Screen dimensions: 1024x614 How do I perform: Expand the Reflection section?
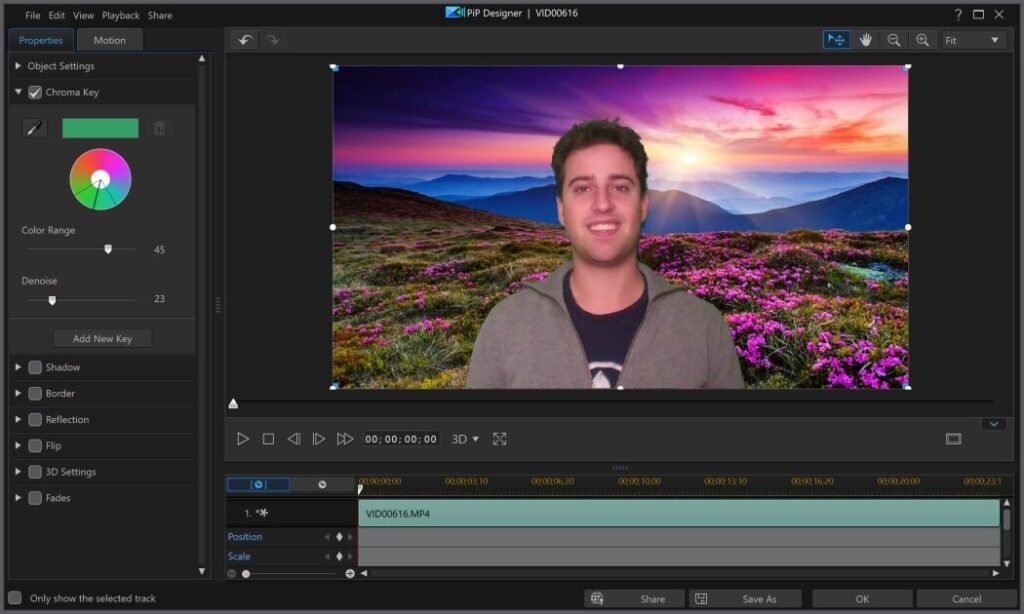pos(18,419)
